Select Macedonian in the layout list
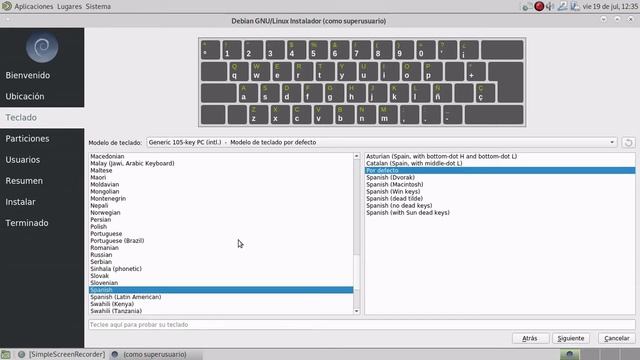Image resolution: width=640 pixels, height=360 pixels. (x=221, y=156)
